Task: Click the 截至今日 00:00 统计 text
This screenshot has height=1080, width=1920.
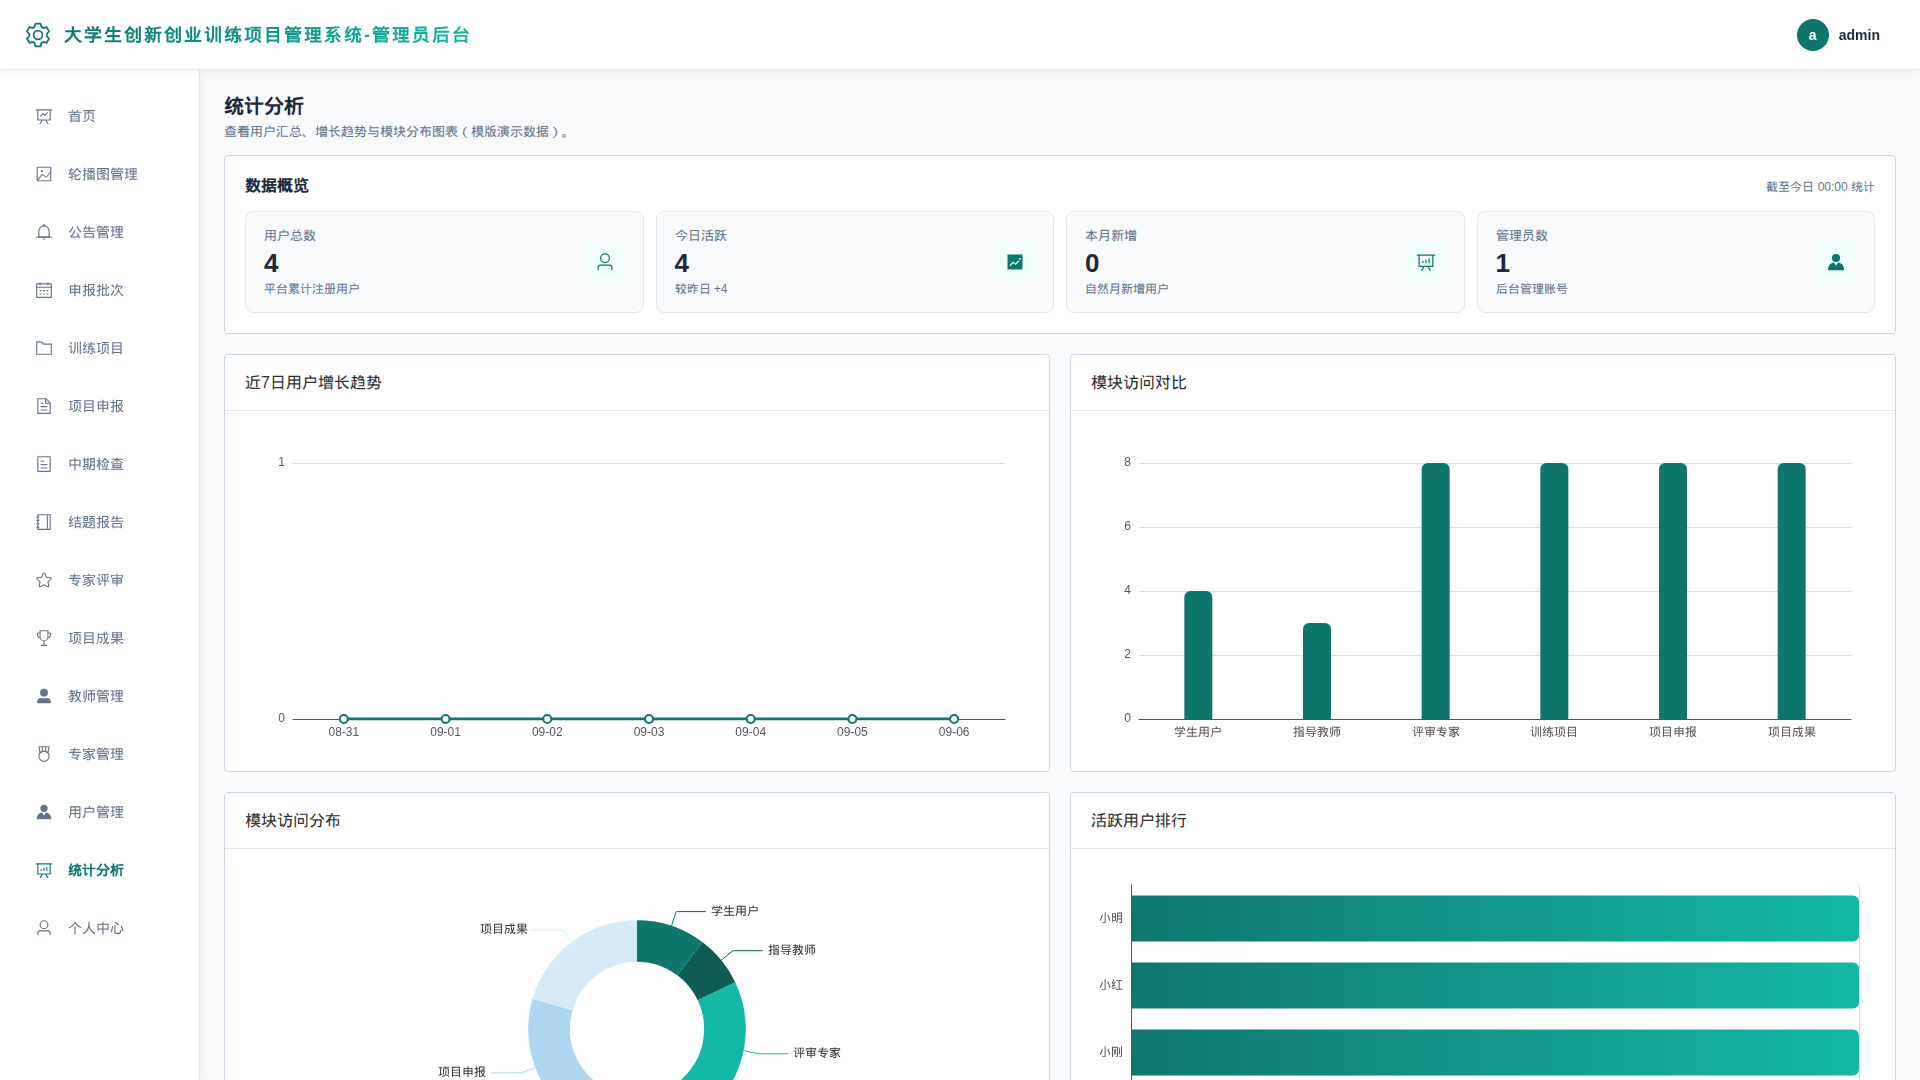Action: tap(1820, 187)
